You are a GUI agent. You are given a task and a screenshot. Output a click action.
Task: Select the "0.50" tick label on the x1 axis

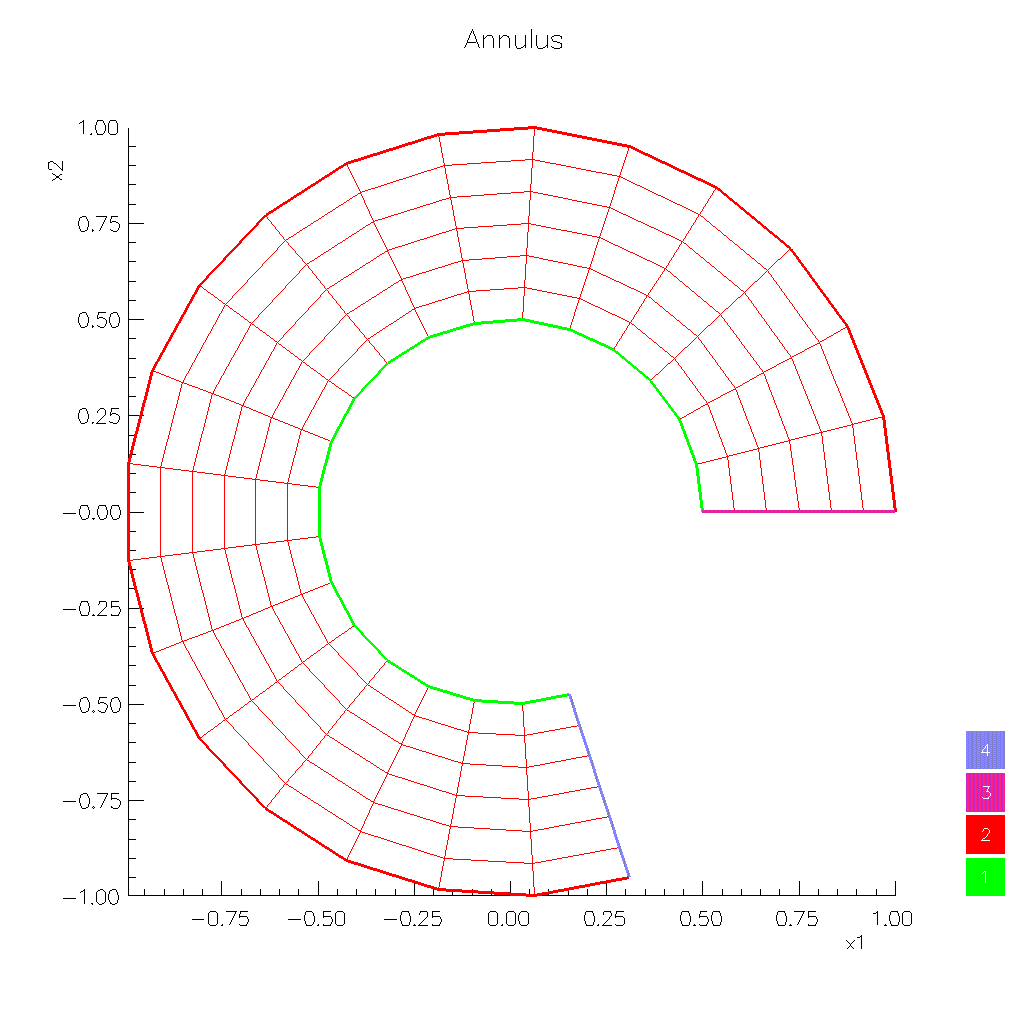701,920
